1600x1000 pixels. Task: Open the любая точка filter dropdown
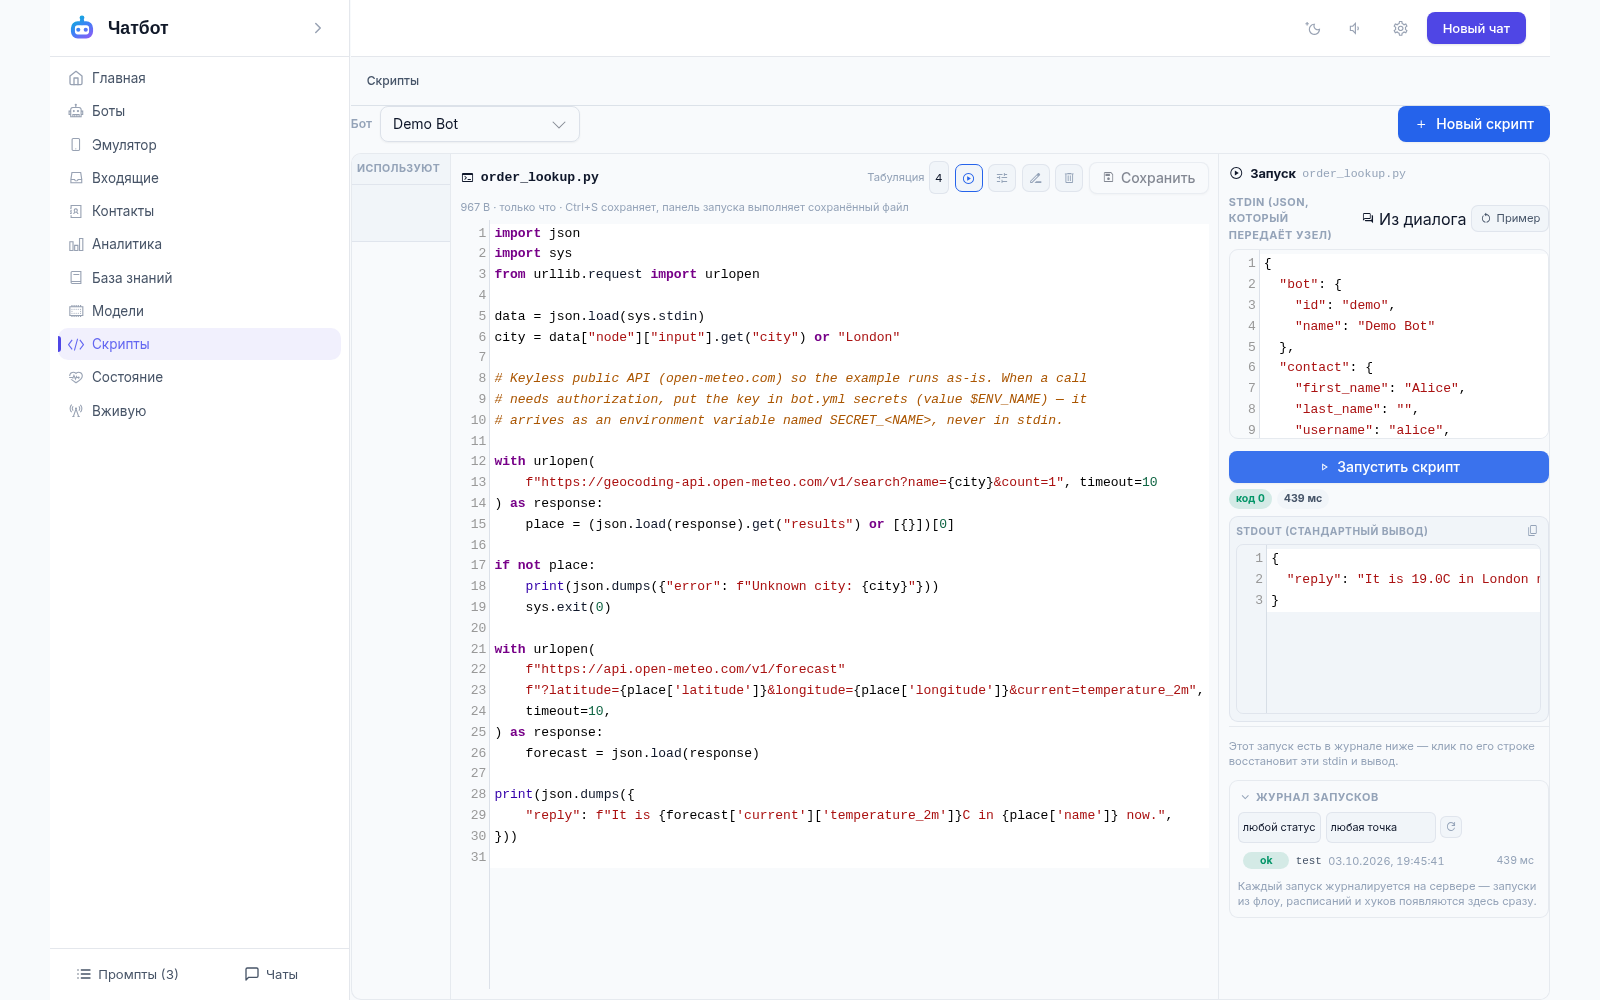click(1380, 827)
